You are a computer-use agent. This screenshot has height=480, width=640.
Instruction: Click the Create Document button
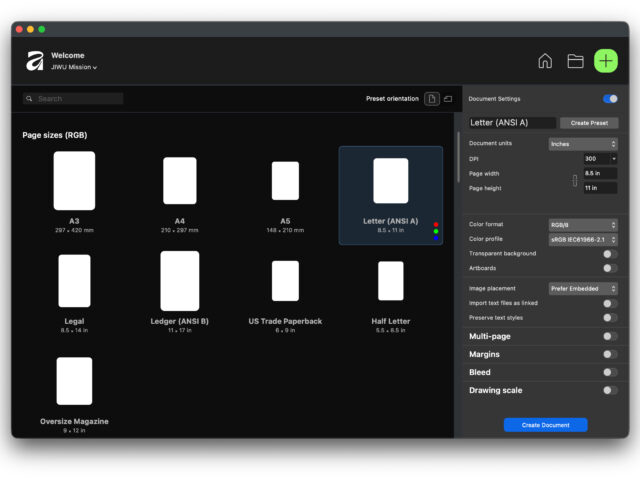545,425
